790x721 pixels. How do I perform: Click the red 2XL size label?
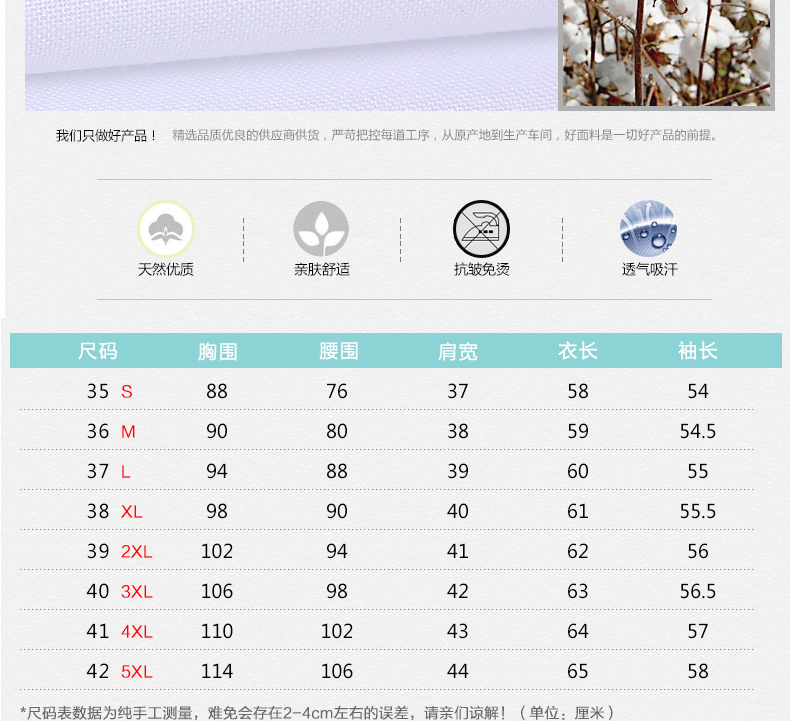click(x=137, y=552)
